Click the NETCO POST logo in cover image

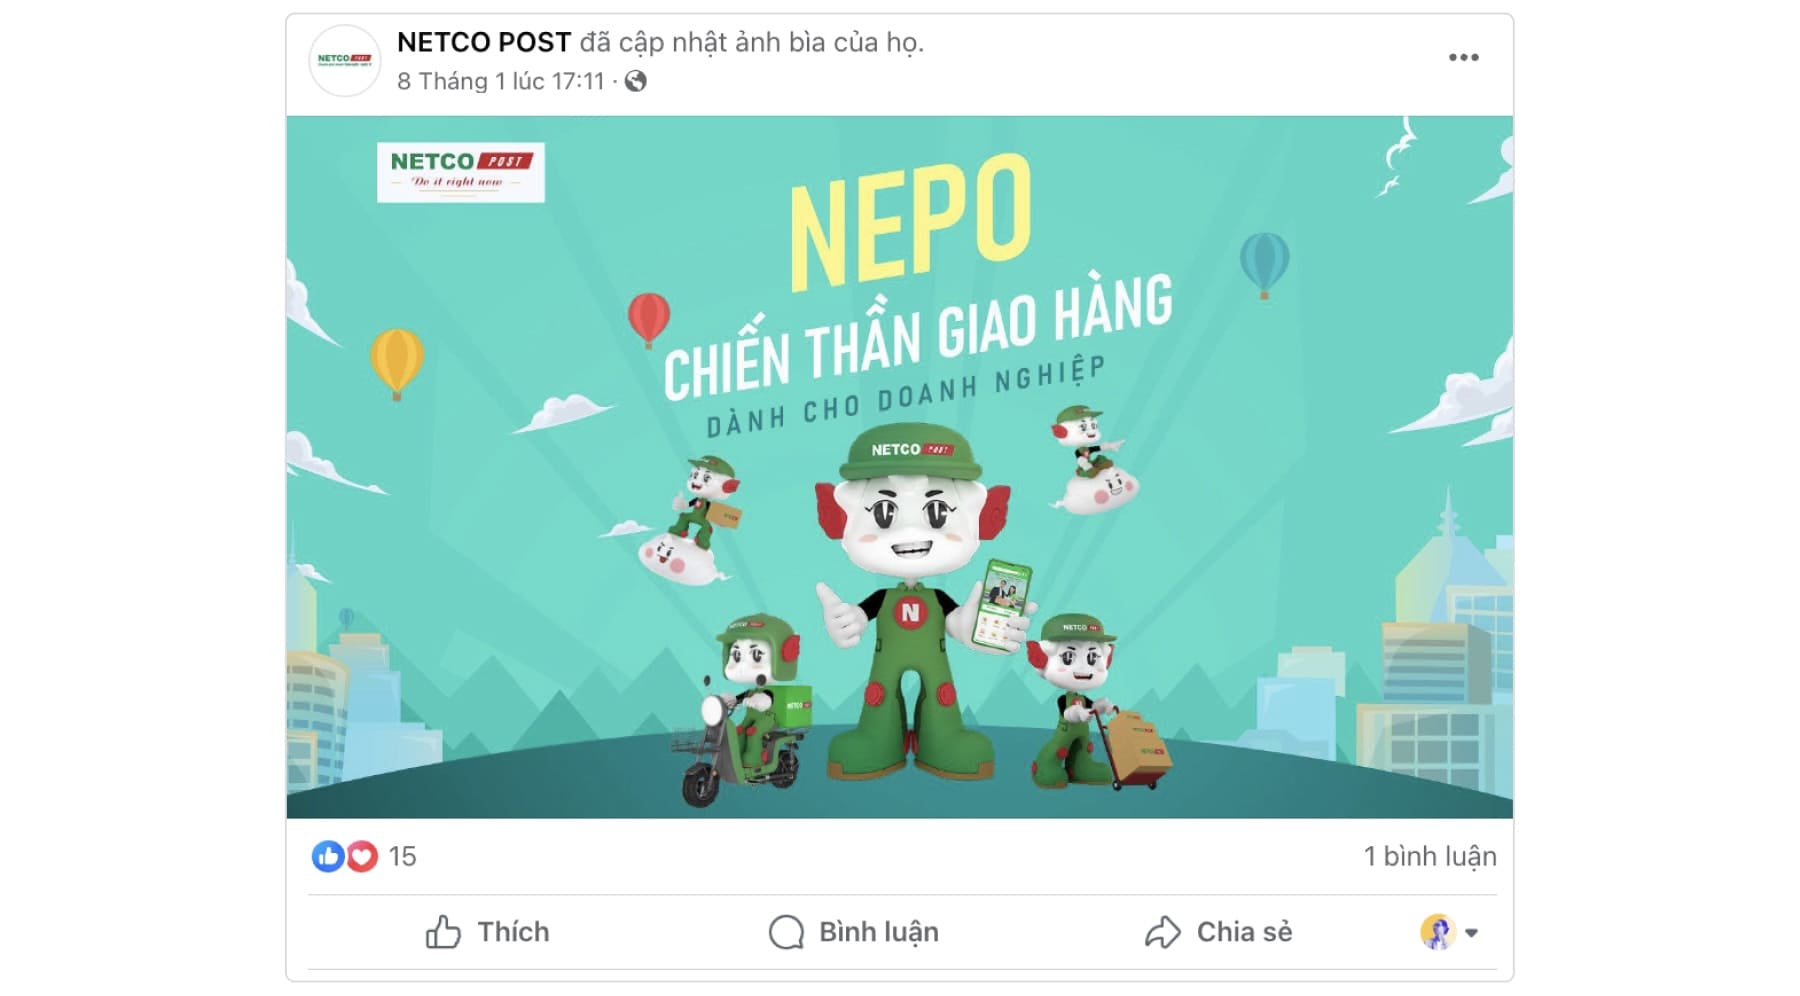click(x=461, y=172)
